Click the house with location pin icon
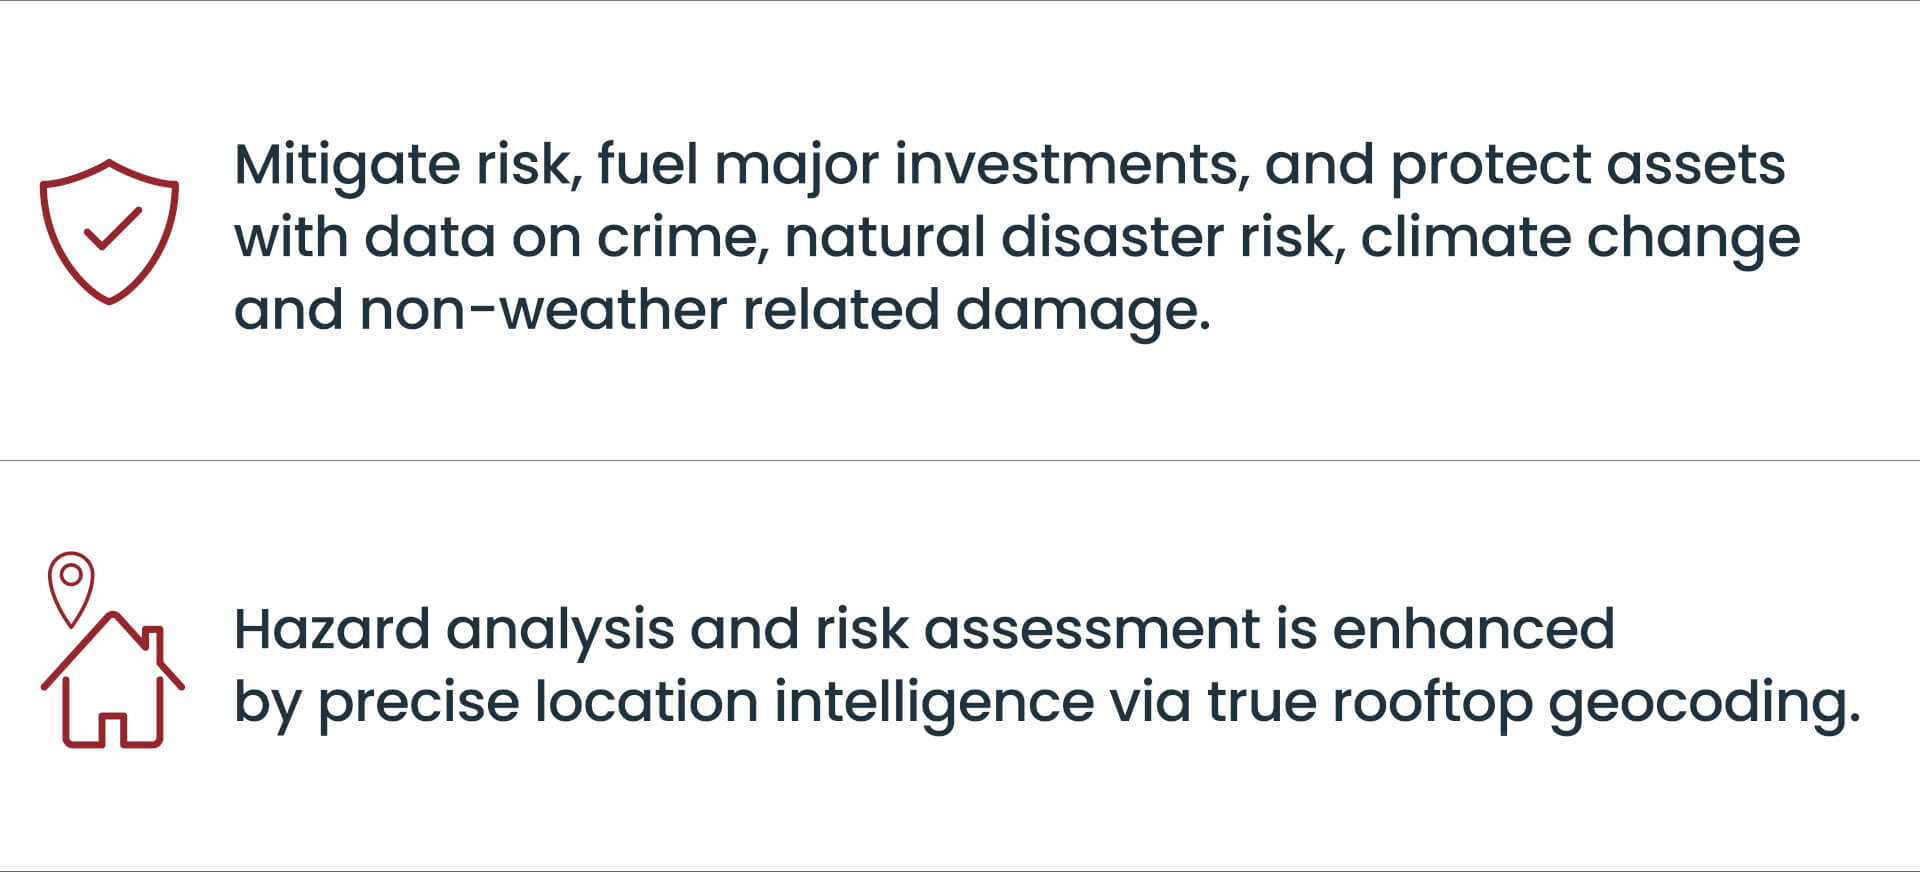Screen dimensions: 1920x872 [112, 650]
